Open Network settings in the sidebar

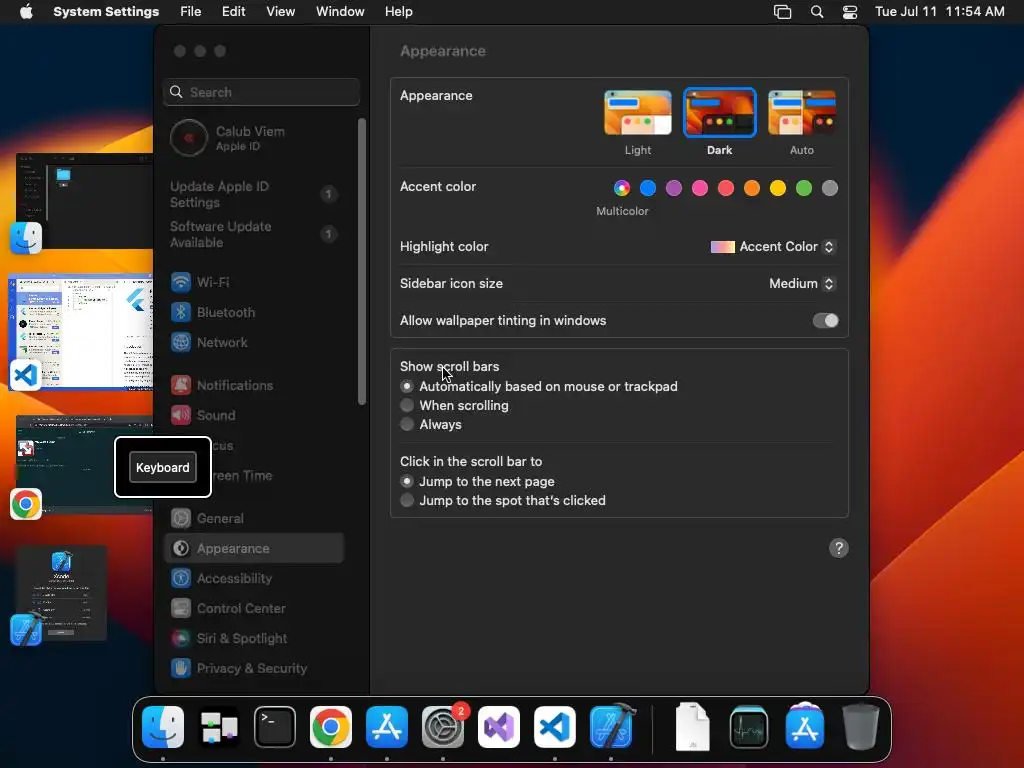[x=254, y=342]
